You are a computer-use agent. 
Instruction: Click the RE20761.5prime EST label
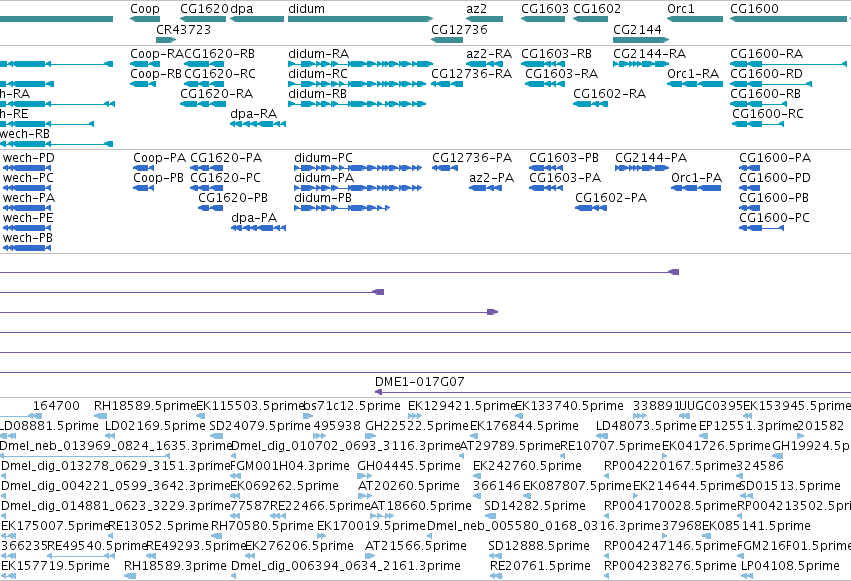[x=540, y=566]
